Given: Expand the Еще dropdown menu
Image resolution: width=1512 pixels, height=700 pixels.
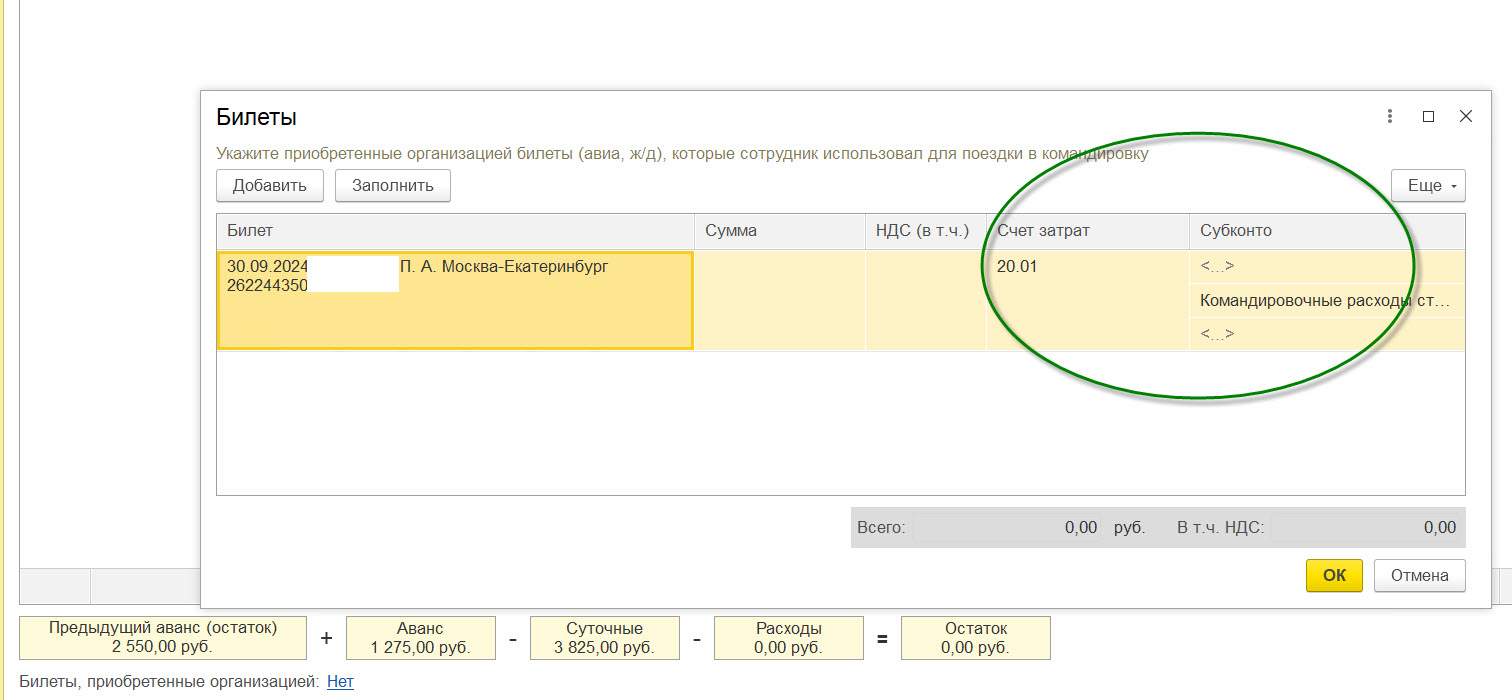Looking at the screenshot, I should (1428, 185).
